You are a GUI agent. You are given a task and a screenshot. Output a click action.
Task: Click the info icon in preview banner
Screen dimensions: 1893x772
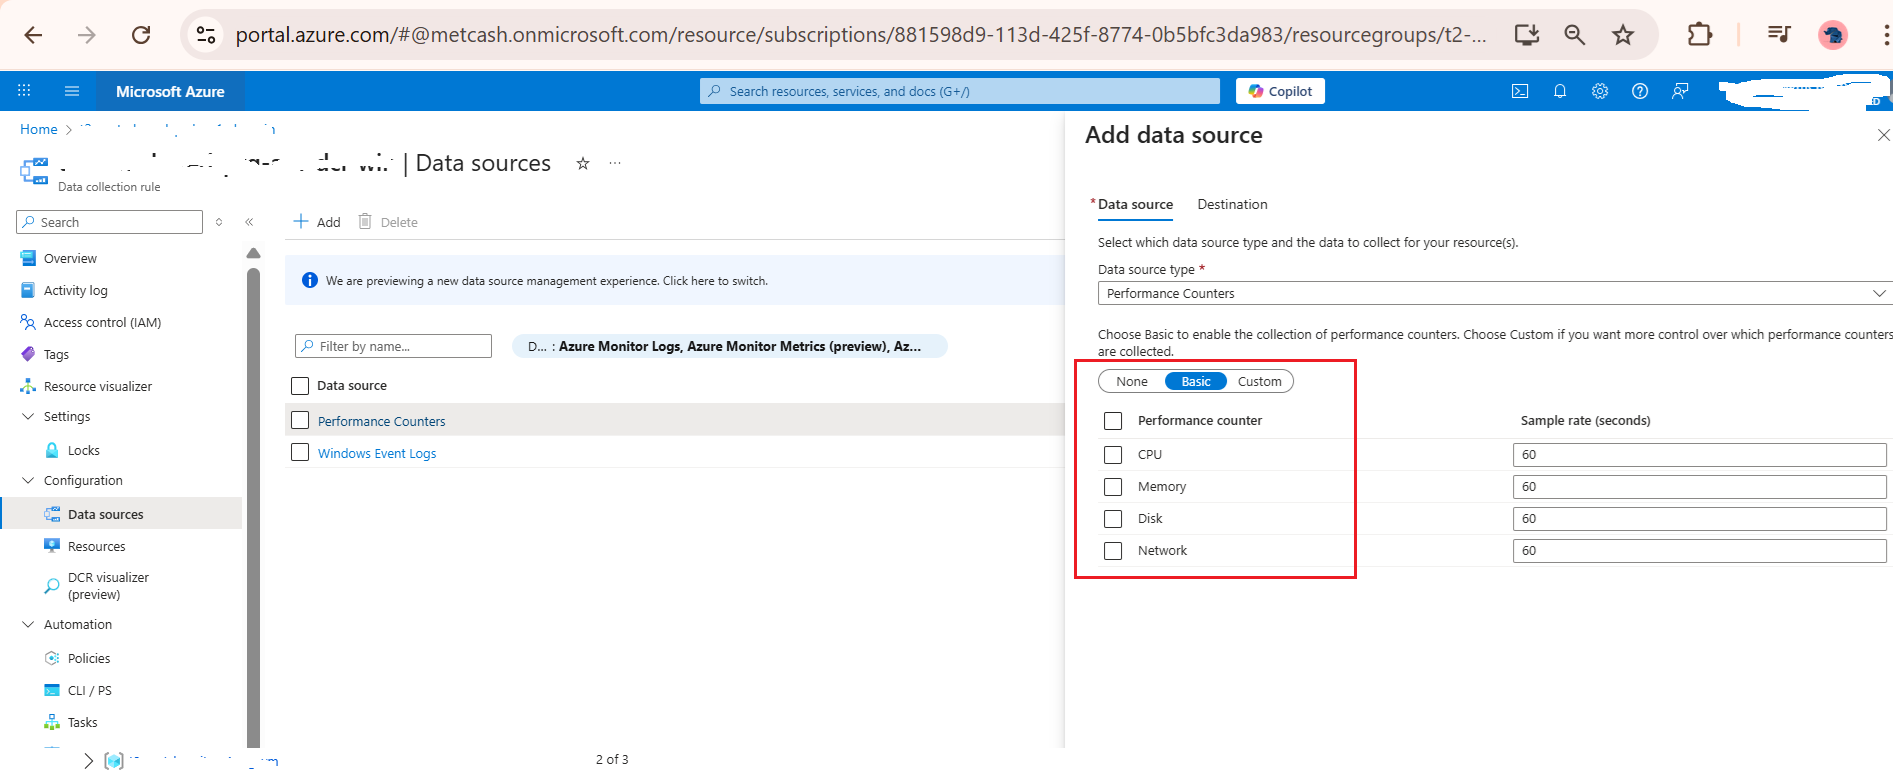coord(310,281)
